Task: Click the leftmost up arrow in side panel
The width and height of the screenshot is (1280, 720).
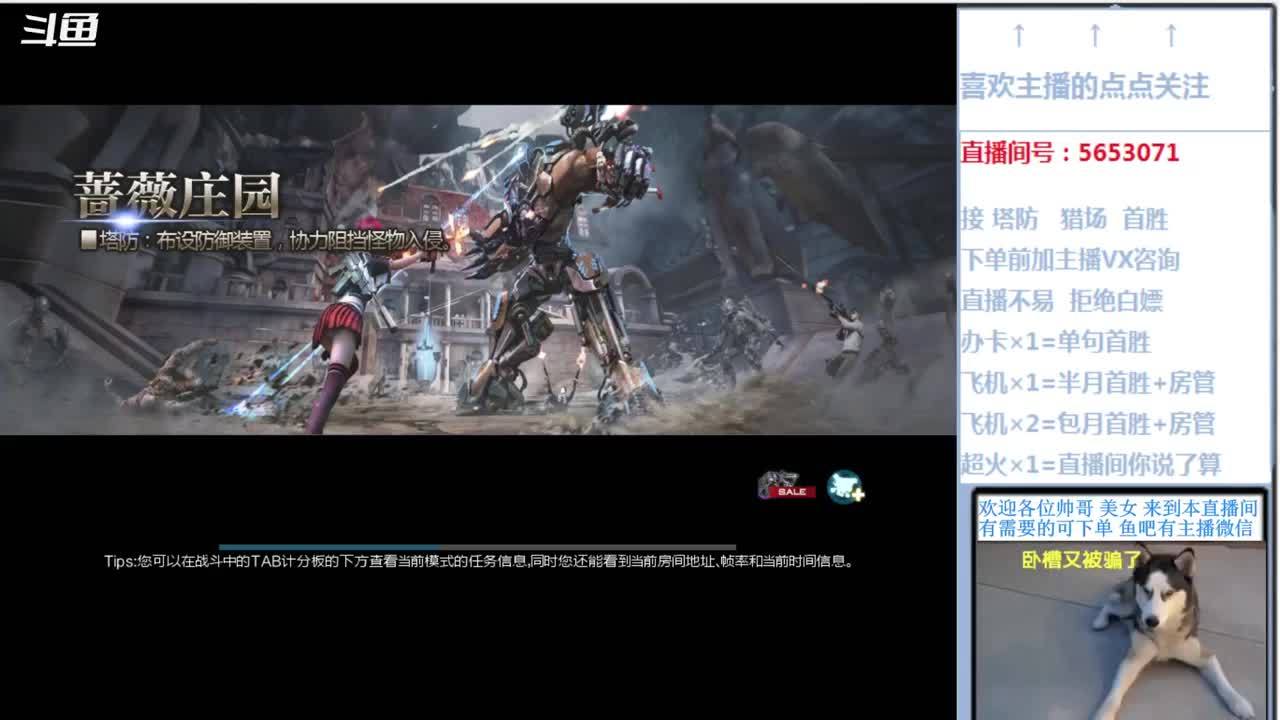Action: (x=1019, y=36)
